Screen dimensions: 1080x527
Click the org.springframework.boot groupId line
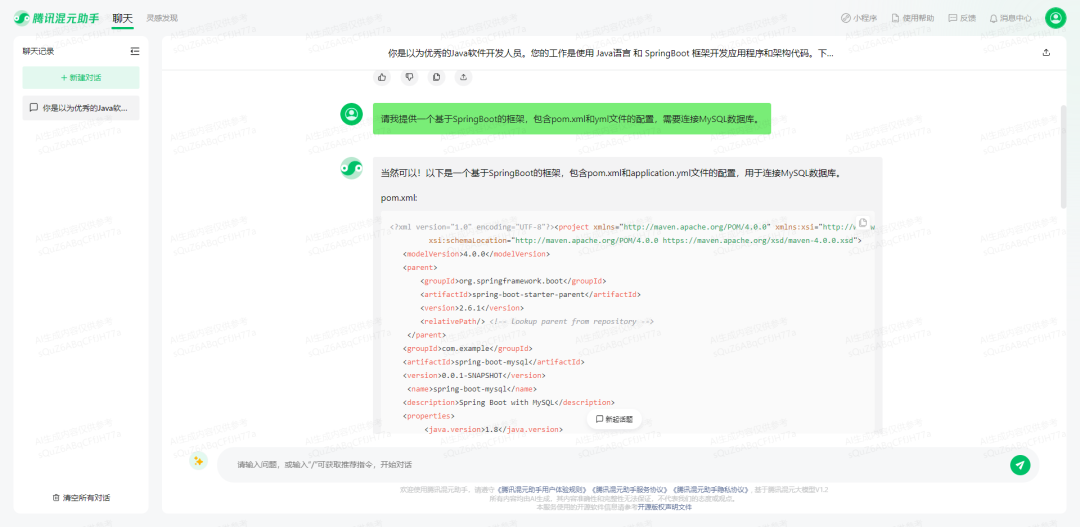pos(513,281)
